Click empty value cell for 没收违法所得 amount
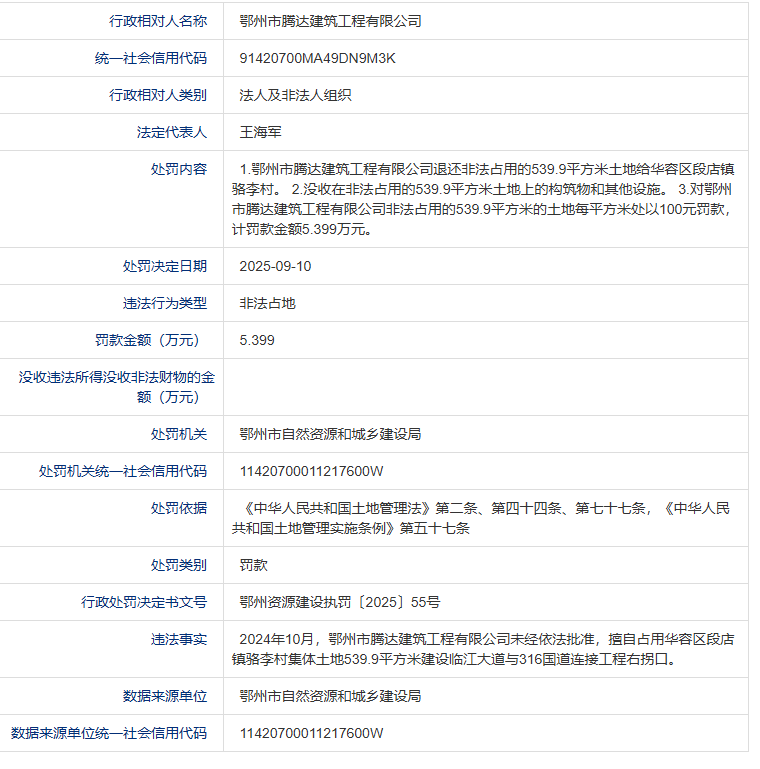The image size is (760, 769). 484,387
